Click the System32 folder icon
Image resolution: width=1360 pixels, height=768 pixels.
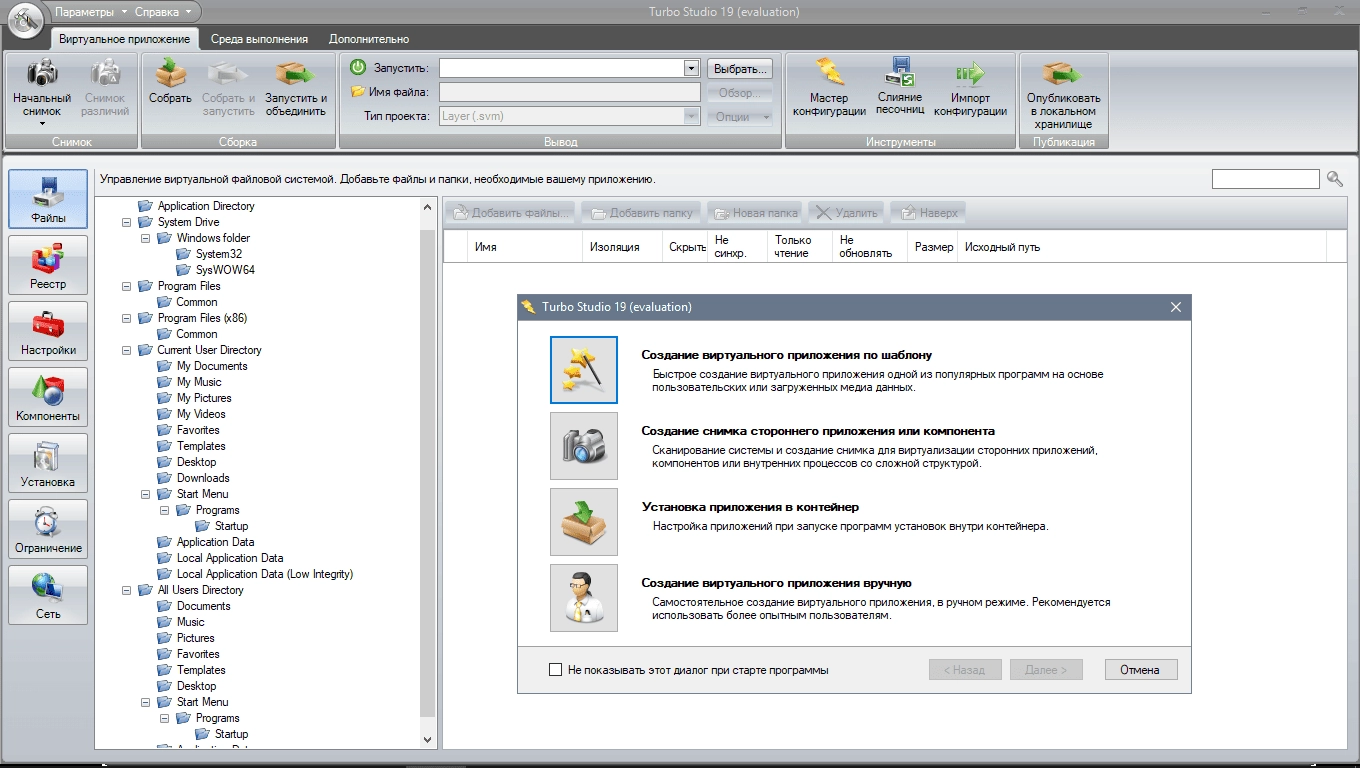(x=183, y=254)
